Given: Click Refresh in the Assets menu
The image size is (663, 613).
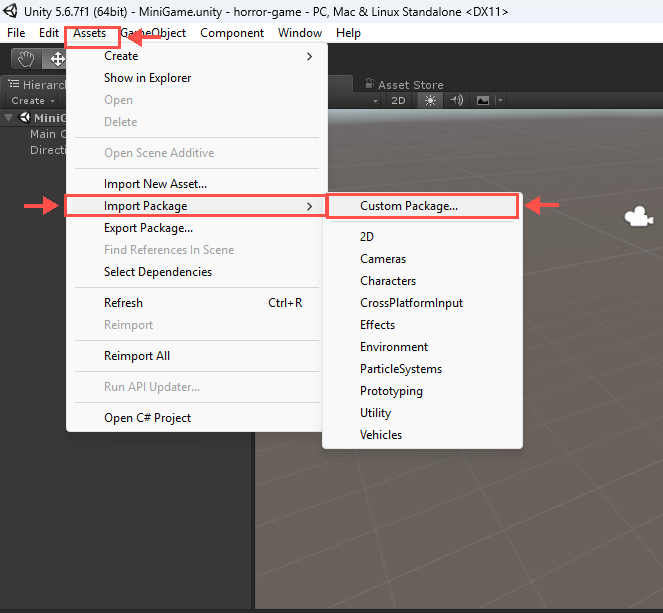Looking at the screenshot, I should [x=197, y=303].
